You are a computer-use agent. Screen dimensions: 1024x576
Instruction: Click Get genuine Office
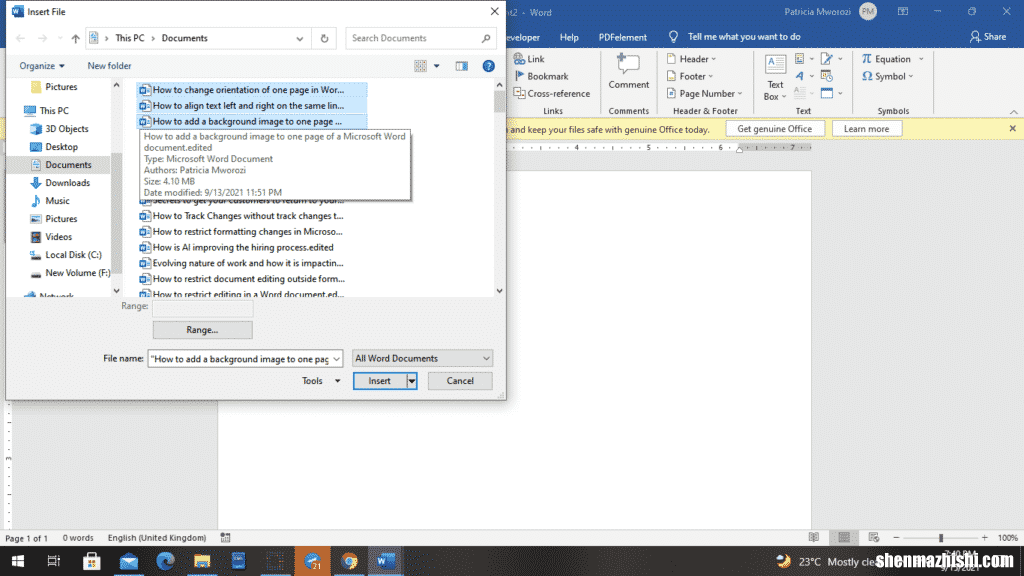[775, 129]
